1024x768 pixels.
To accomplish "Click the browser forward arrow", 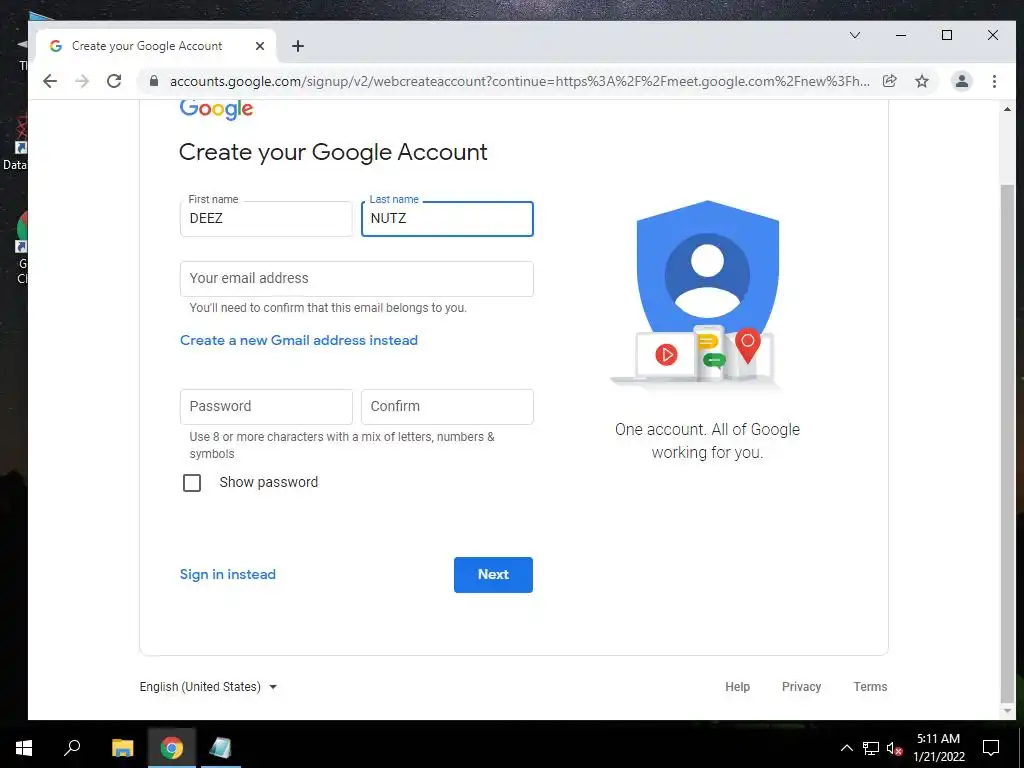I will click(82, 81).
